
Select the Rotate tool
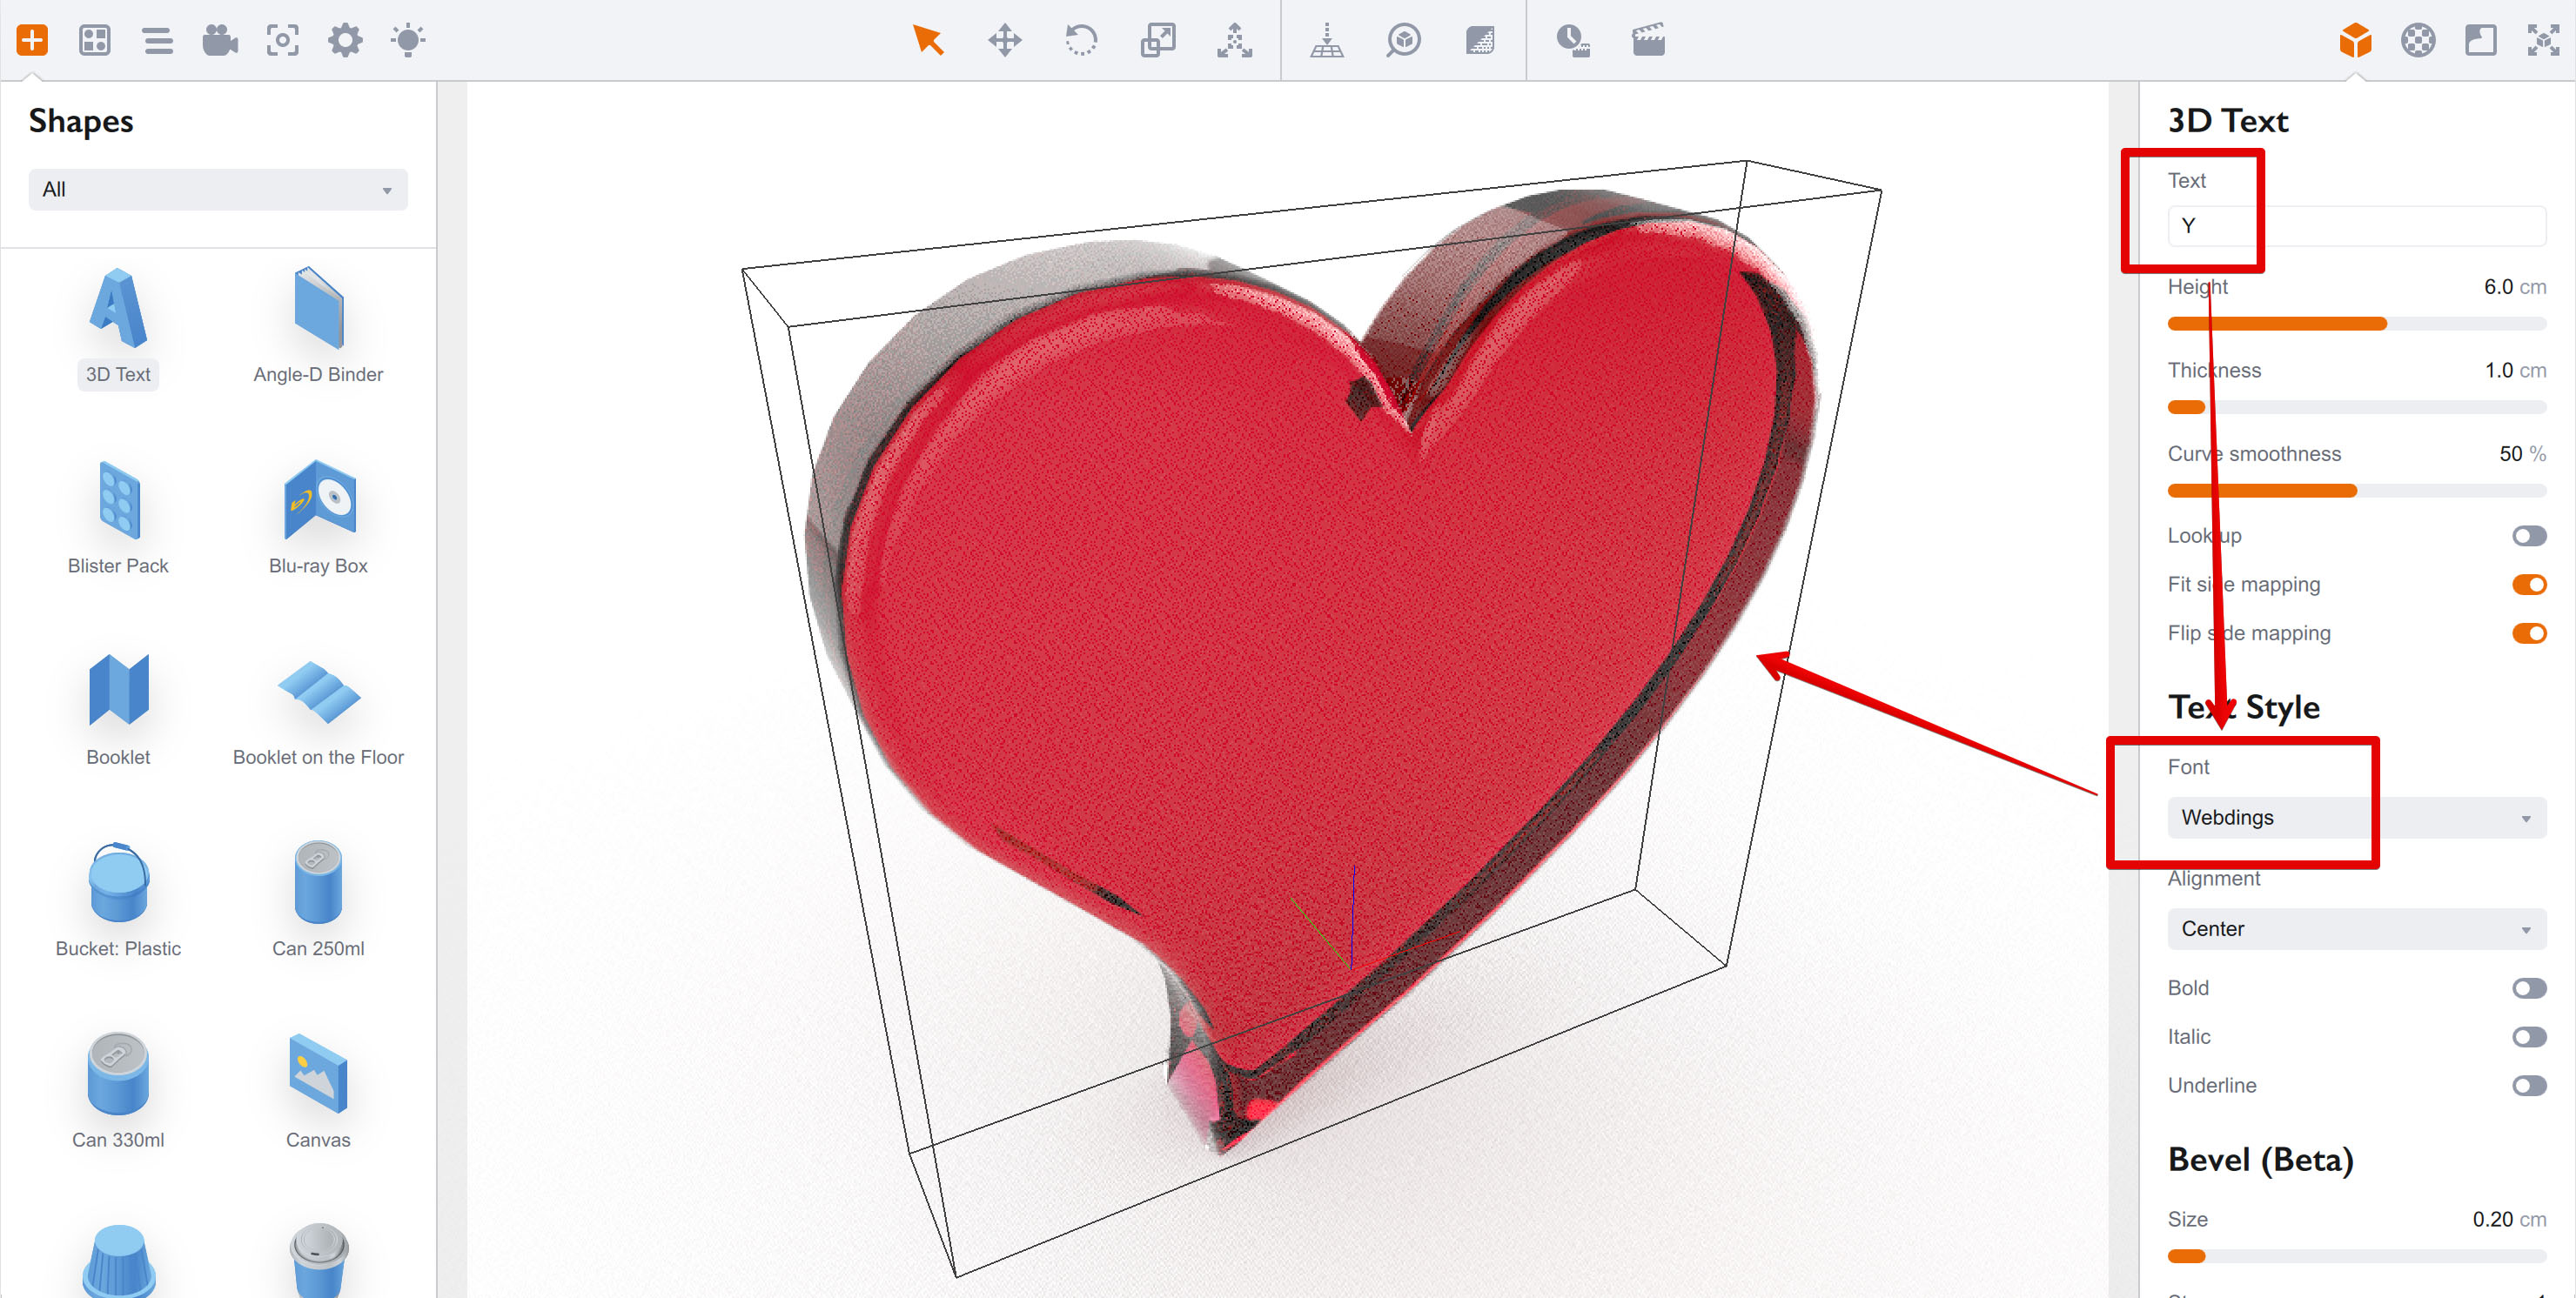pos(1081,41)
